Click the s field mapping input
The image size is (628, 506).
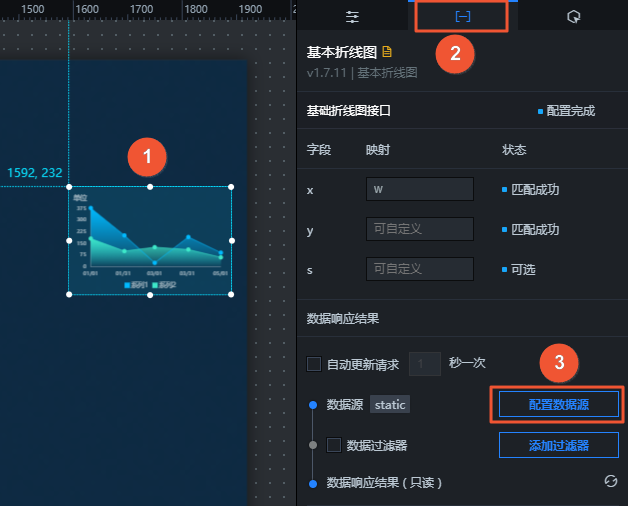420,269
